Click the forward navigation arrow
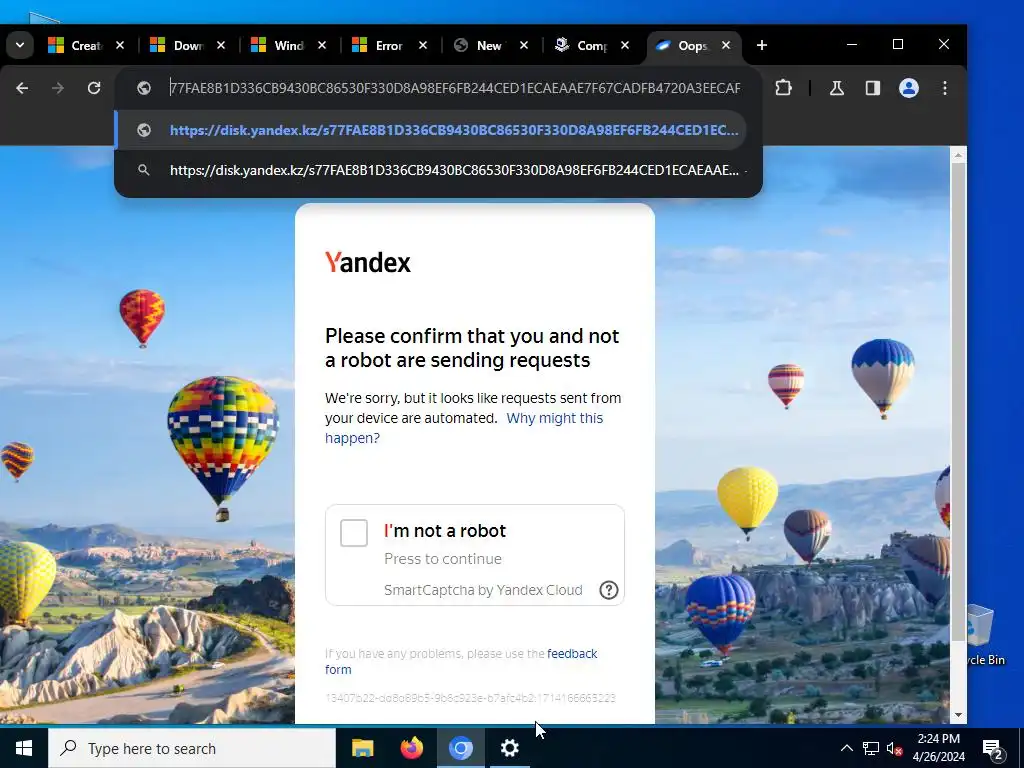 (x=58, y=88)
